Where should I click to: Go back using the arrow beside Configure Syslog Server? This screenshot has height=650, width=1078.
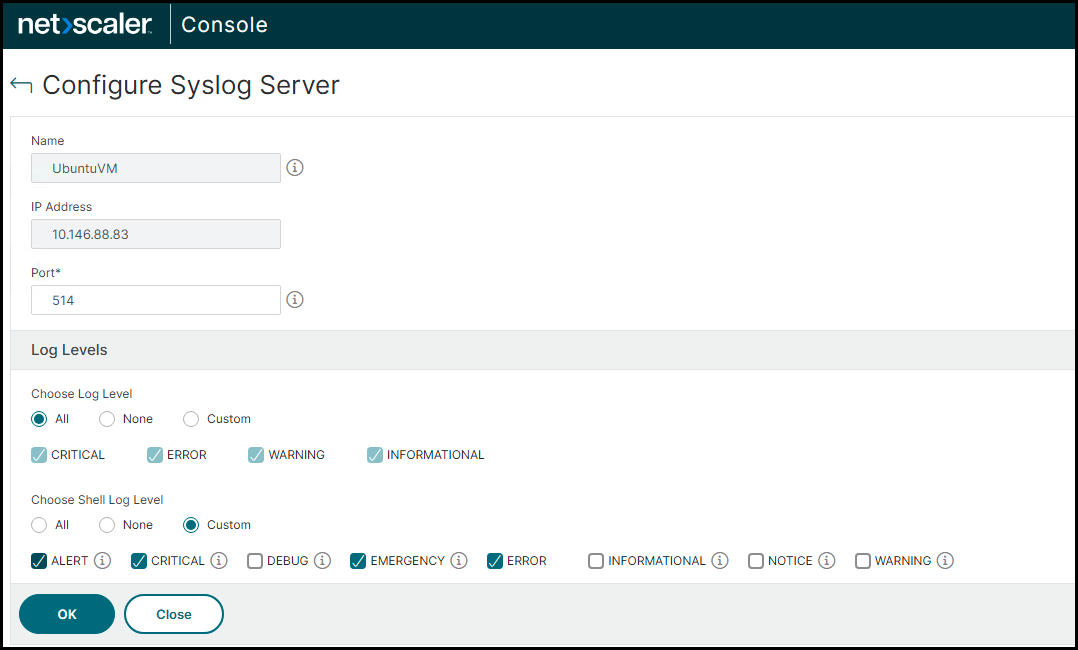pyautogui.click(x=21, y=85)
